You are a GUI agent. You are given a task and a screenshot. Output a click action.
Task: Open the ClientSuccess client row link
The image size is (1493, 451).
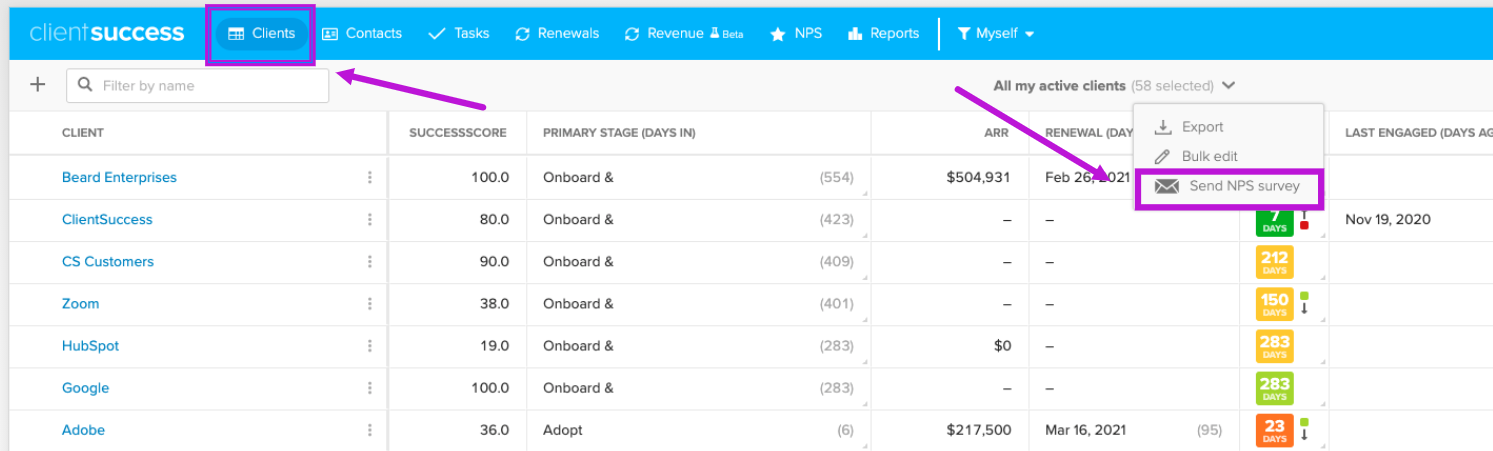pyautogui.click(x=107, y=219)
